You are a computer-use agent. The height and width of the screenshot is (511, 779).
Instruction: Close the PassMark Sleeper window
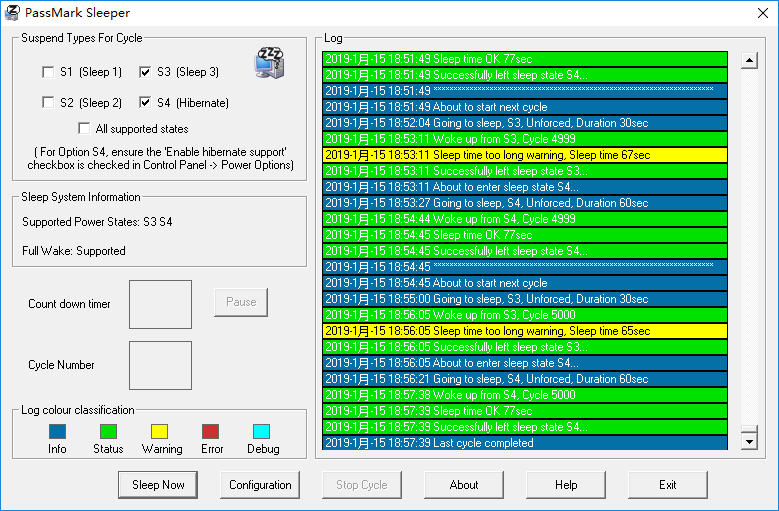pyautogui.click(x=763, y=13)
